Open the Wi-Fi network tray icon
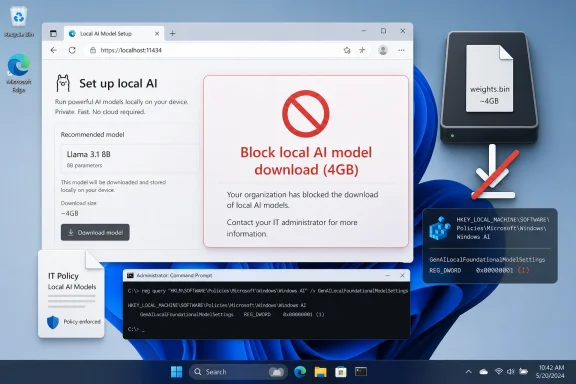 coord(498,372)
